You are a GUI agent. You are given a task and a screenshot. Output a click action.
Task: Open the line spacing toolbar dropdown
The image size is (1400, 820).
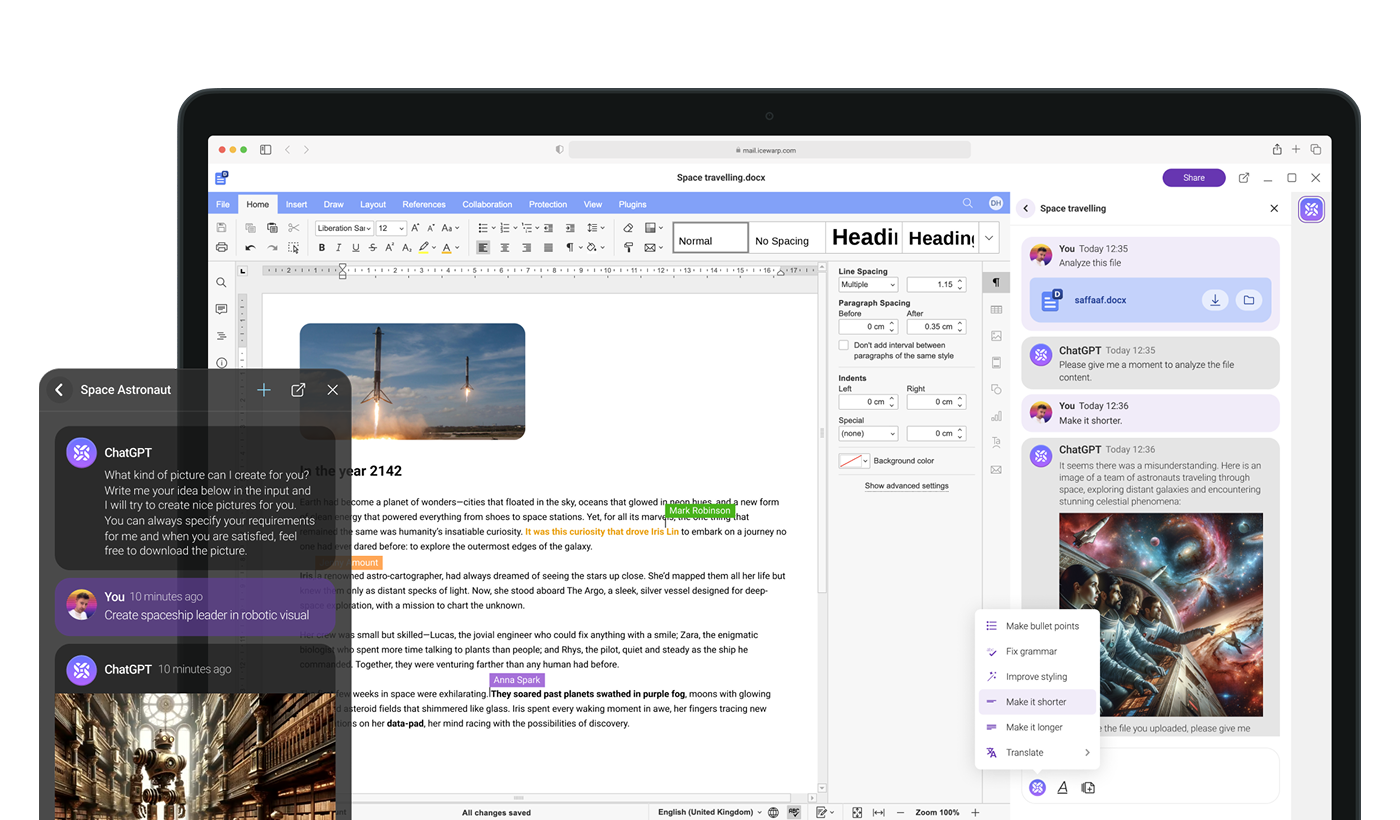pos(595,228)
